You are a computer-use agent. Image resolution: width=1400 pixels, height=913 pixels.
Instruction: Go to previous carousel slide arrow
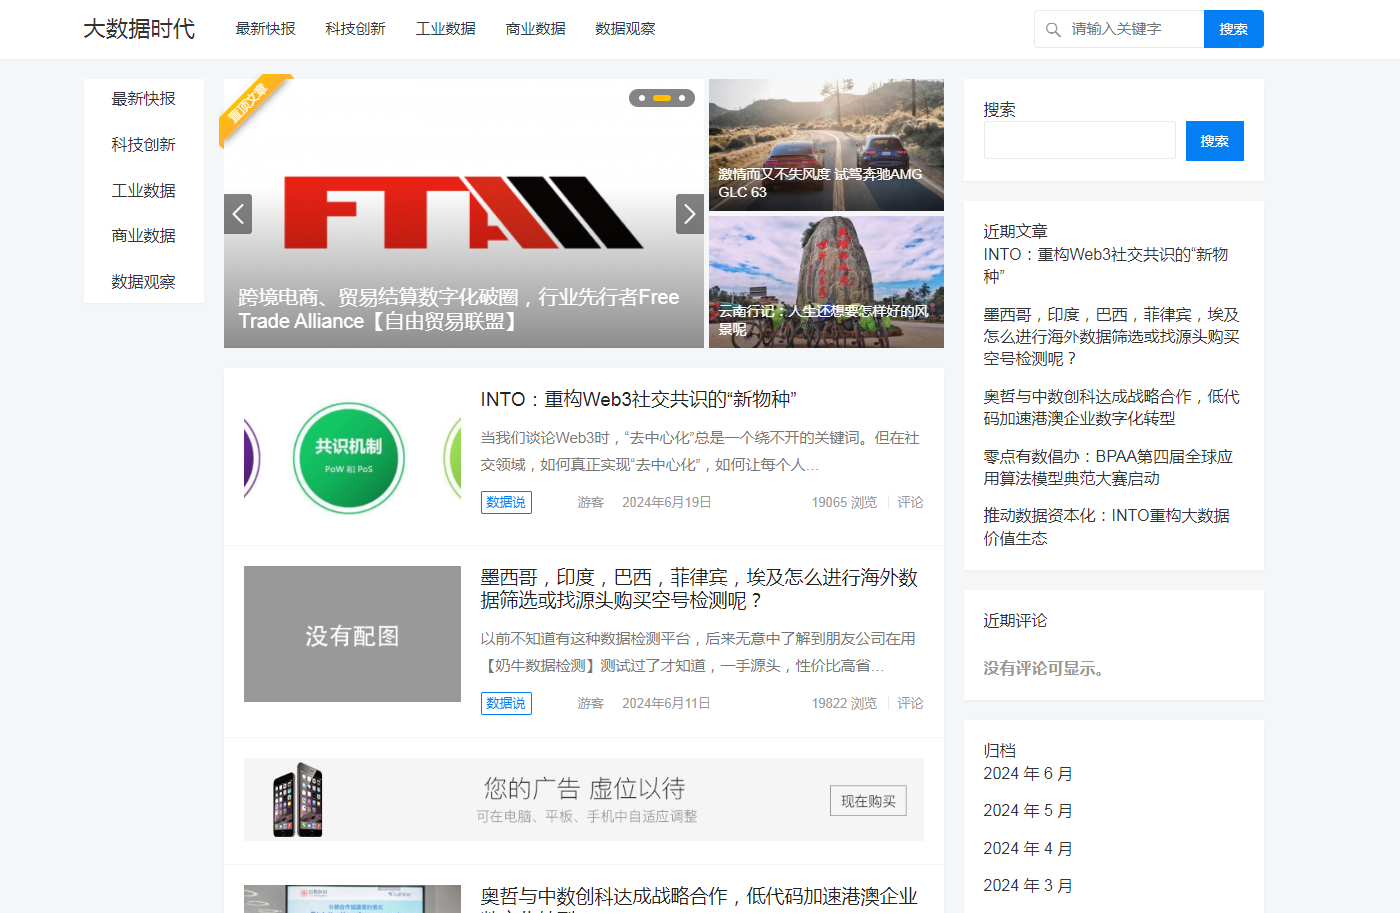[238, 214]
